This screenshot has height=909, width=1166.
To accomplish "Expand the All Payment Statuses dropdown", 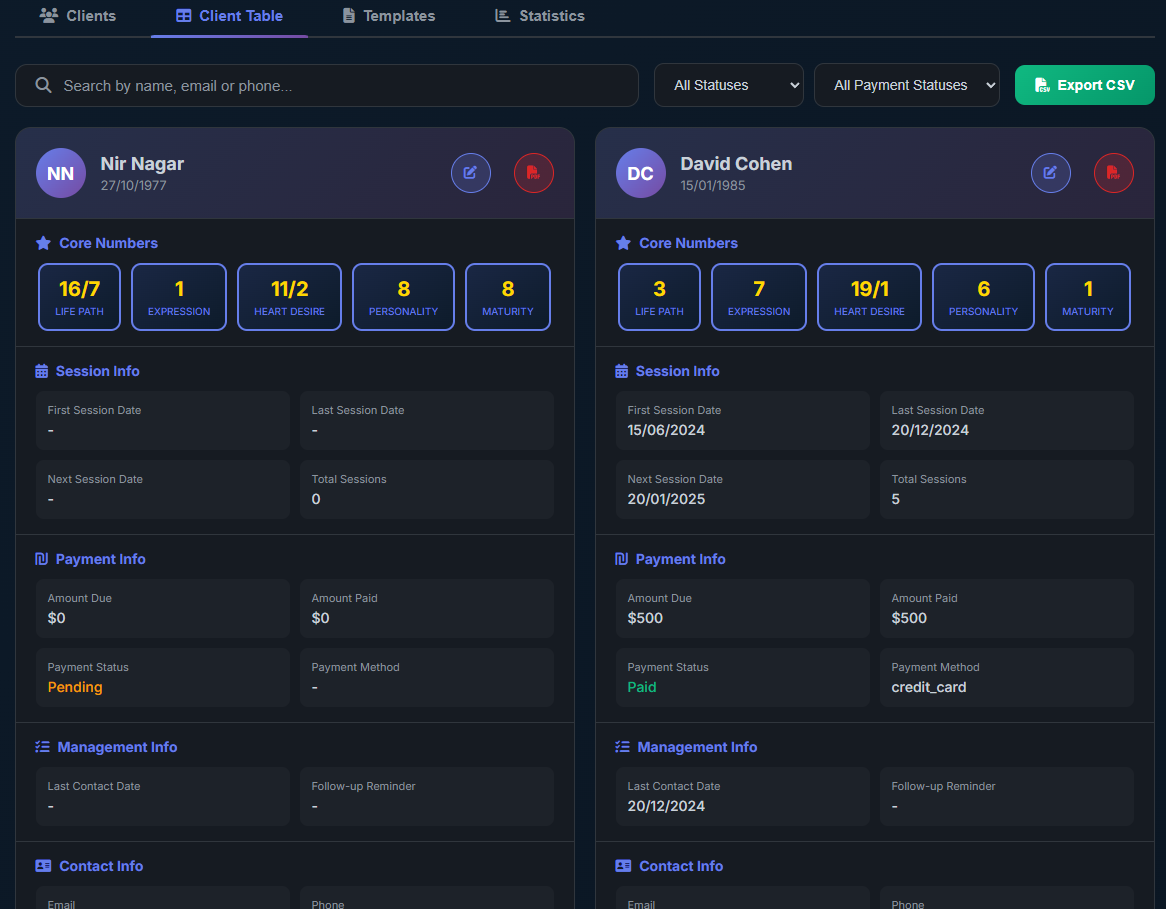I will [906, 86].
